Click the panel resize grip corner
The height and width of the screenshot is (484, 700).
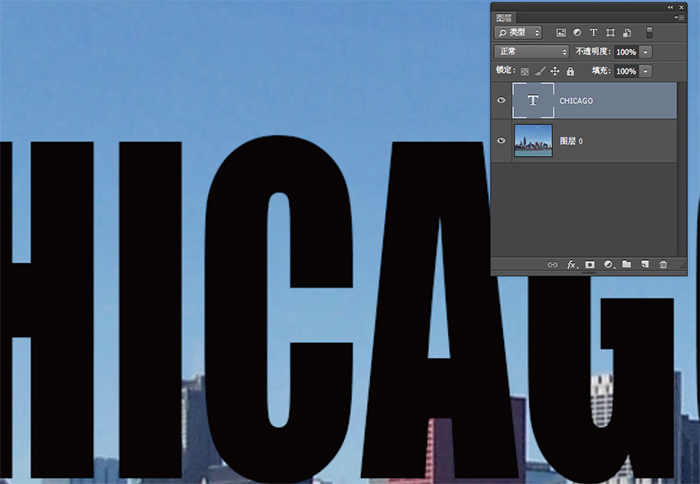pos(683,266)
